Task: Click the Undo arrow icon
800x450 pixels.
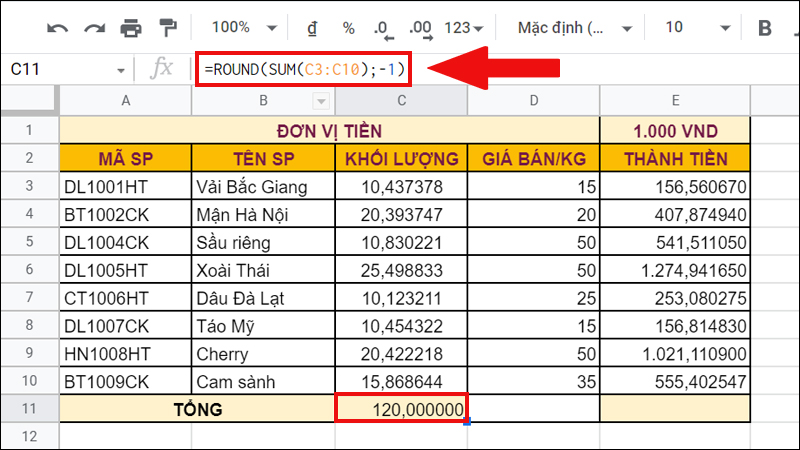Action: (57, 27)
